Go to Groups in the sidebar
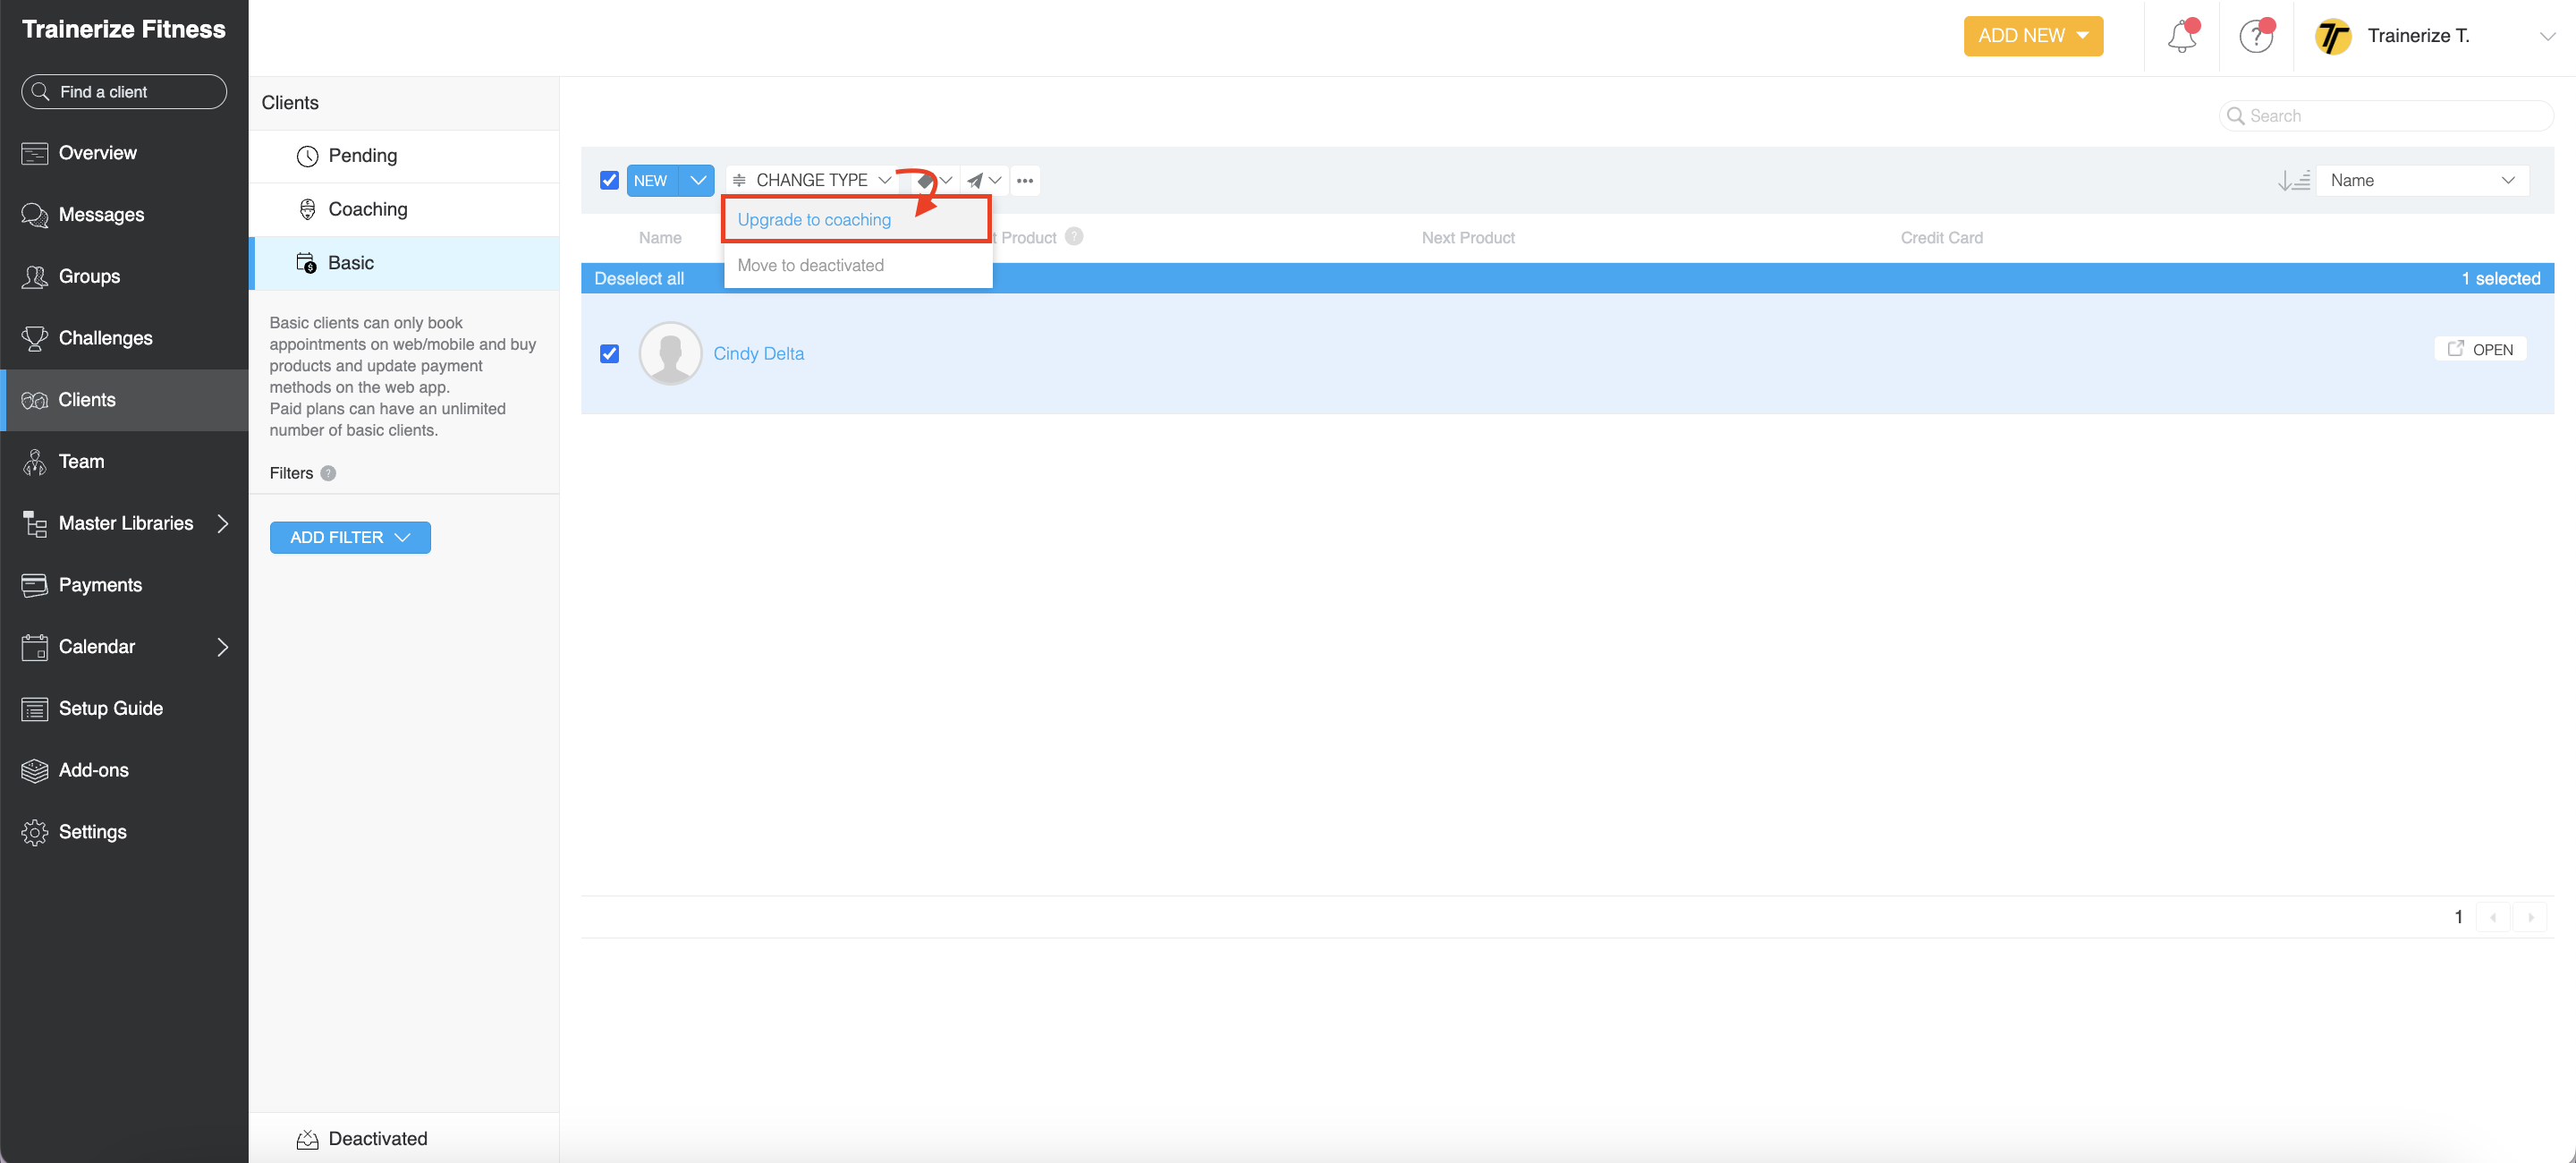Viewport: 2576px width, 1163px height. (124, 276)
